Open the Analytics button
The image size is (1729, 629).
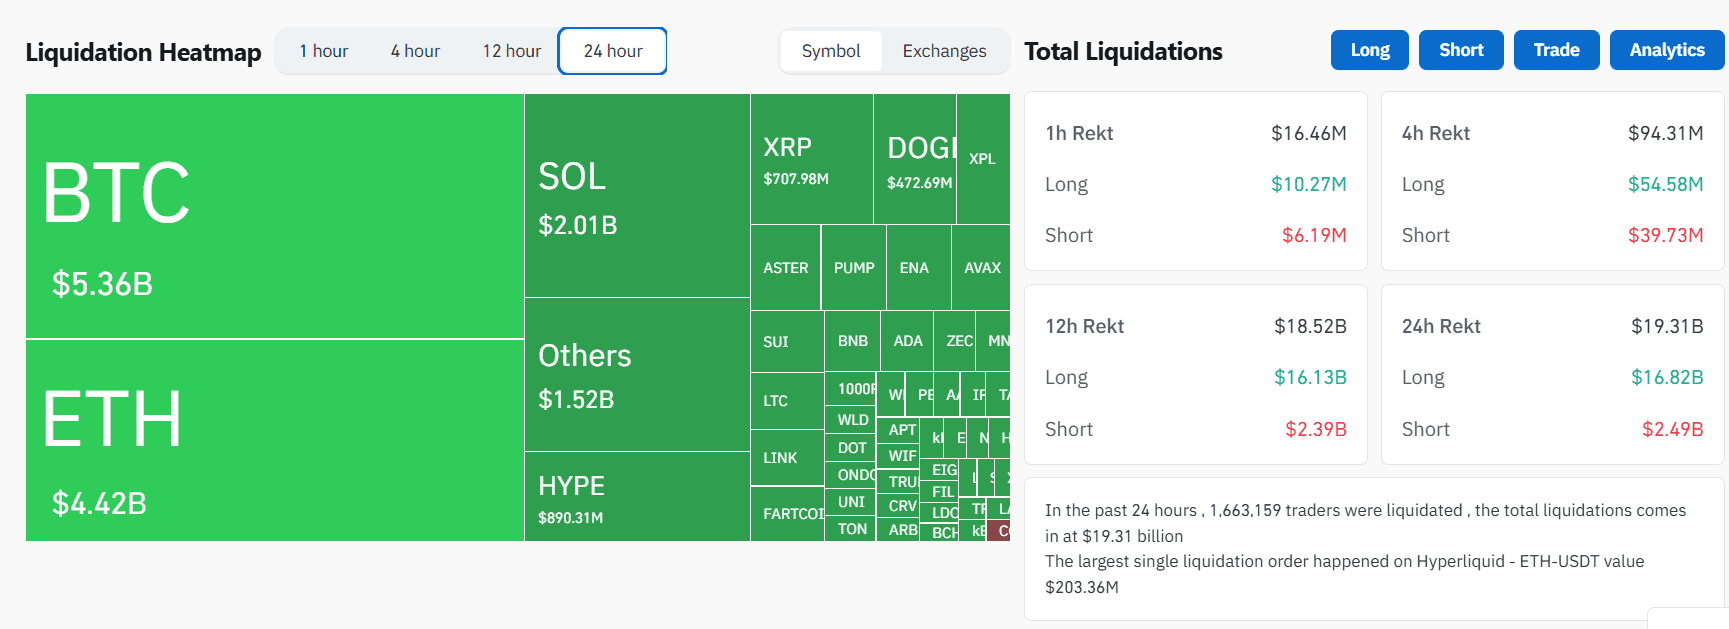click(1666, 50)
